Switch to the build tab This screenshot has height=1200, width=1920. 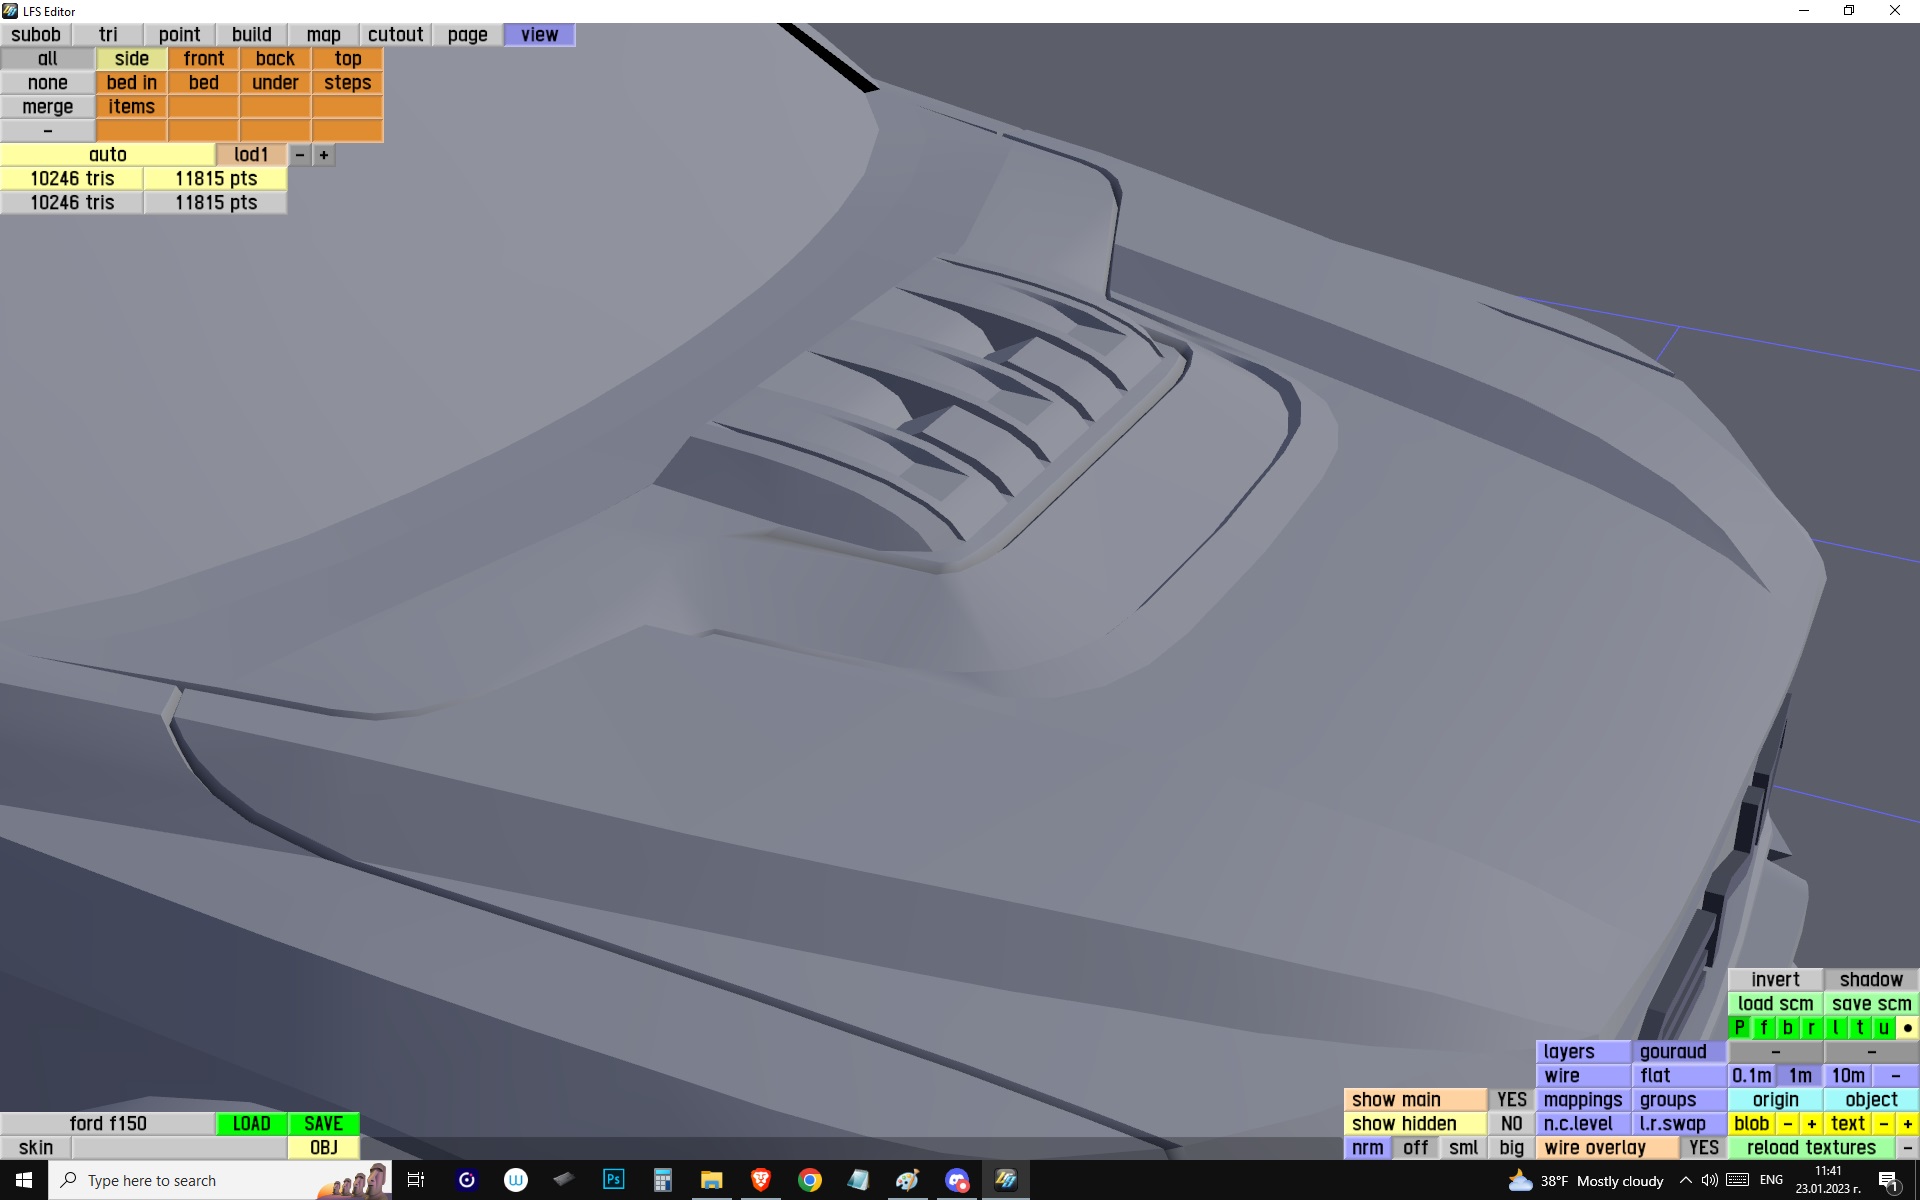pyautogui.click(x=251, y=35)
